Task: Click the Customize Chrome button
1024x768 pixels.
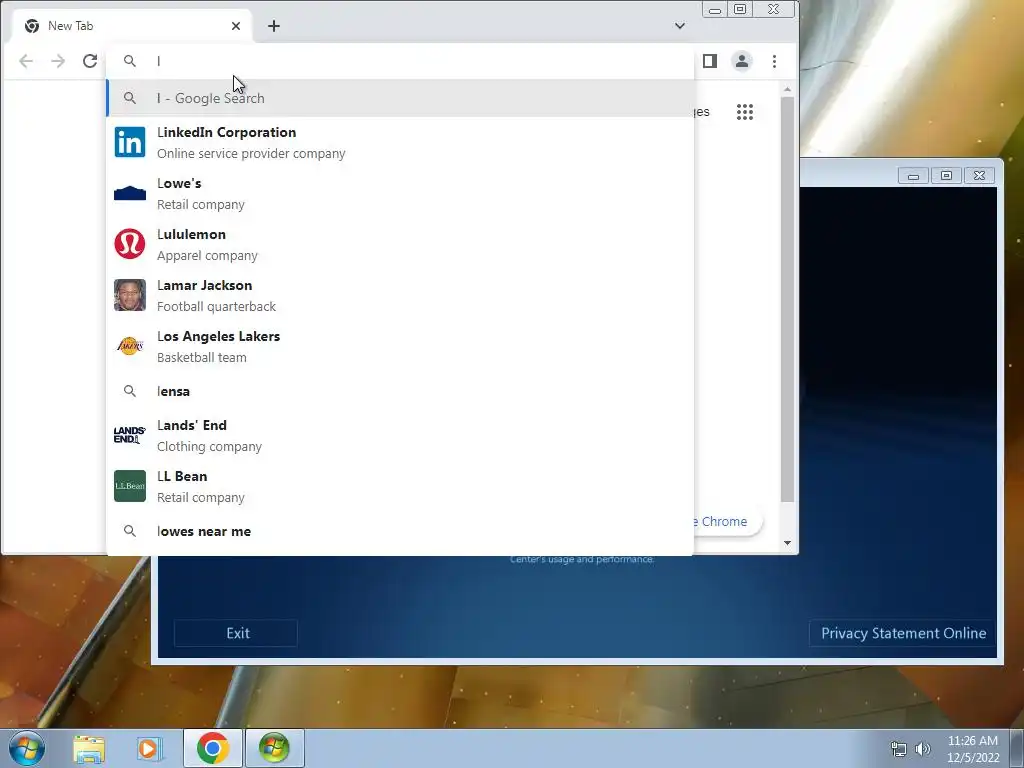Action: click(726, 521)
